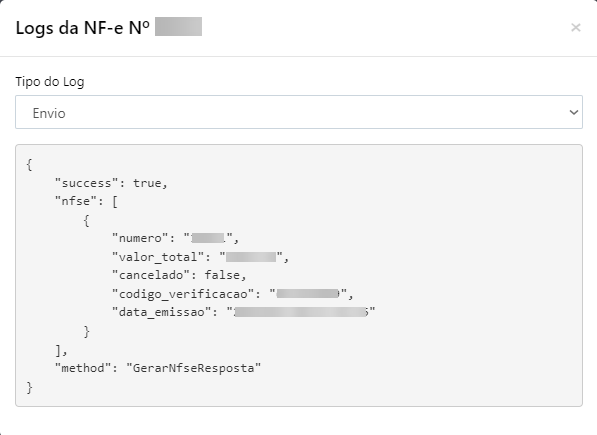Close the Logs da NF-e dialog
Viewport: 597px width, 435px height.
pos(575,27)
